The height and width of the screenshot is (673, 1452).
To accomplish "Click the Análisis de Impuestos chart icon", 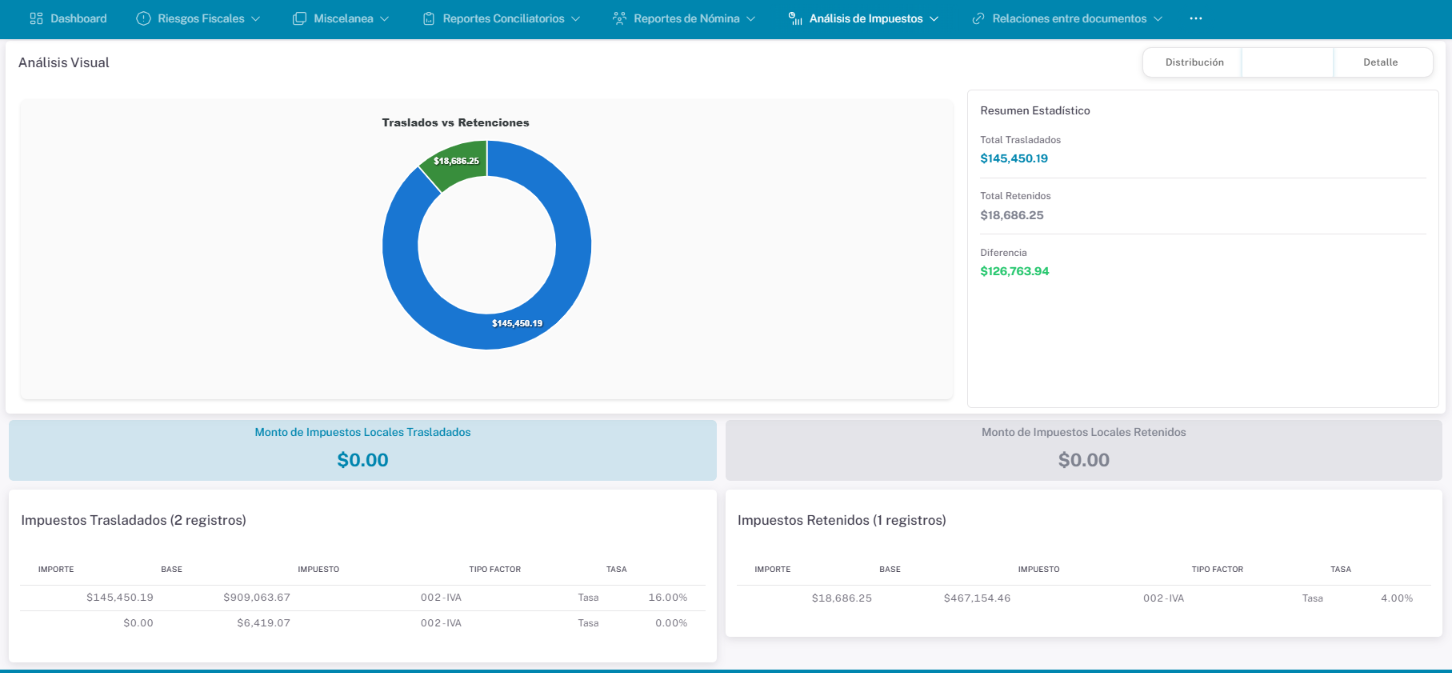I will pyautogui.click(x=795, y=19).
